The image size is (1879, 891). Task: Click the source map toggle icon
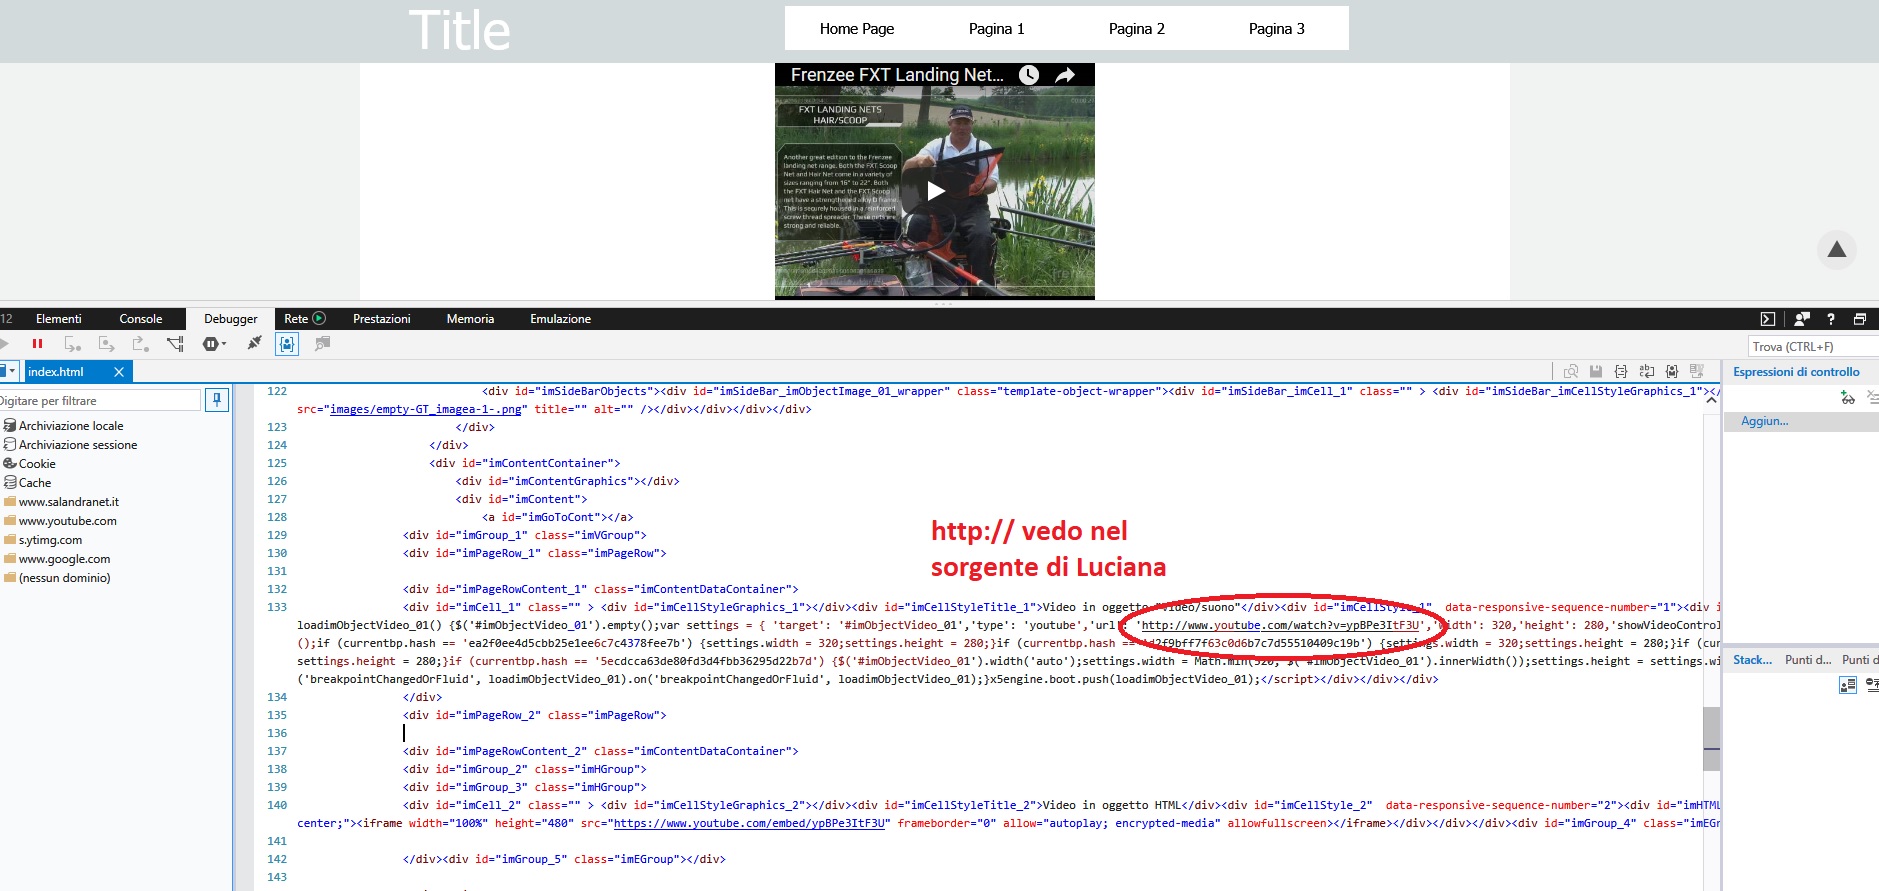point(1697,371)
